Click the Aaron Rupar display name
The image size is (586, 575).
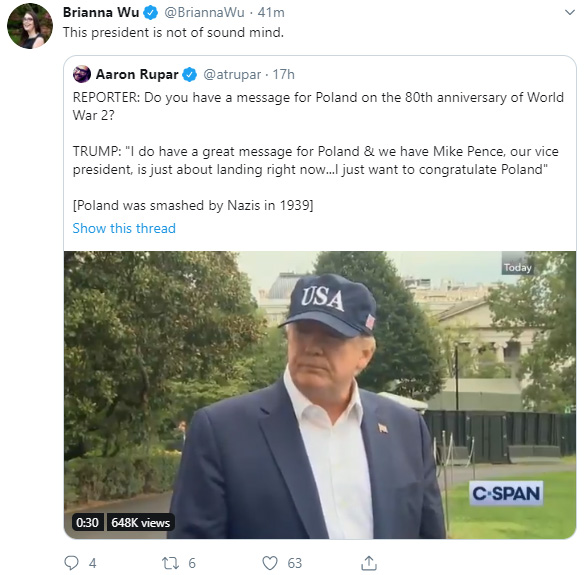137,74
